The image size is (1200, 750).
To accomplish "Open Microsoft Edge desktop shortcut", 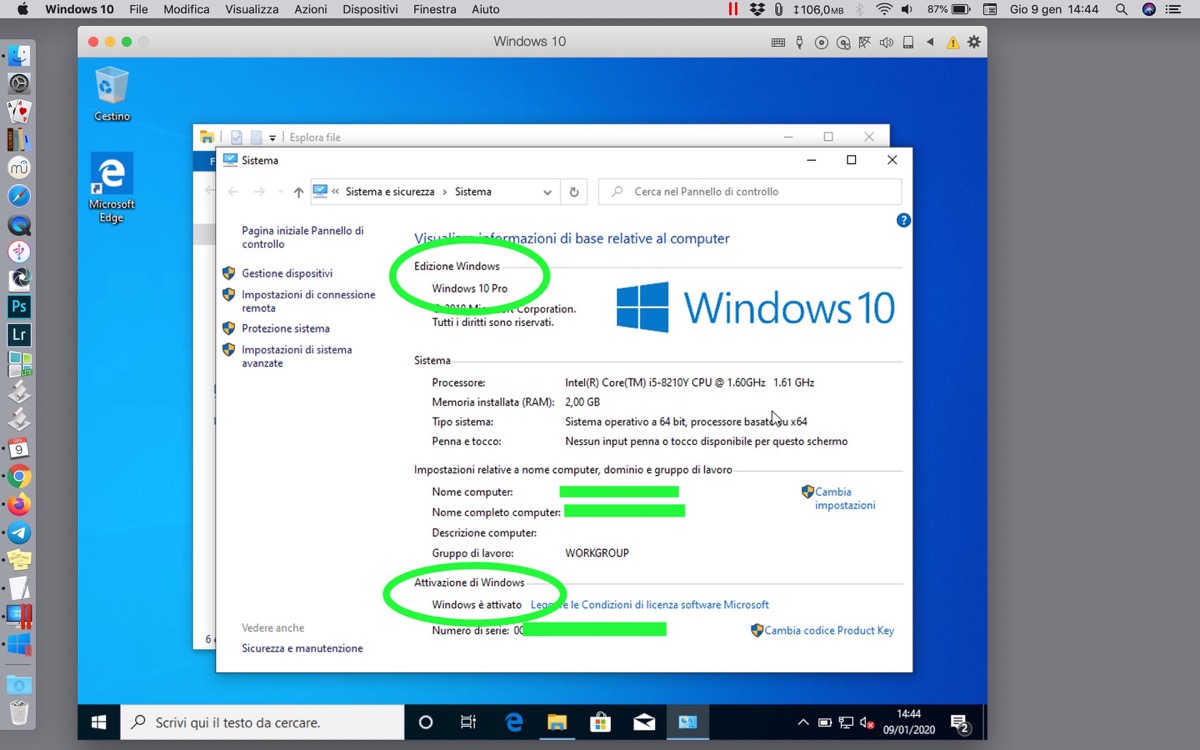I will coord(112,188).
